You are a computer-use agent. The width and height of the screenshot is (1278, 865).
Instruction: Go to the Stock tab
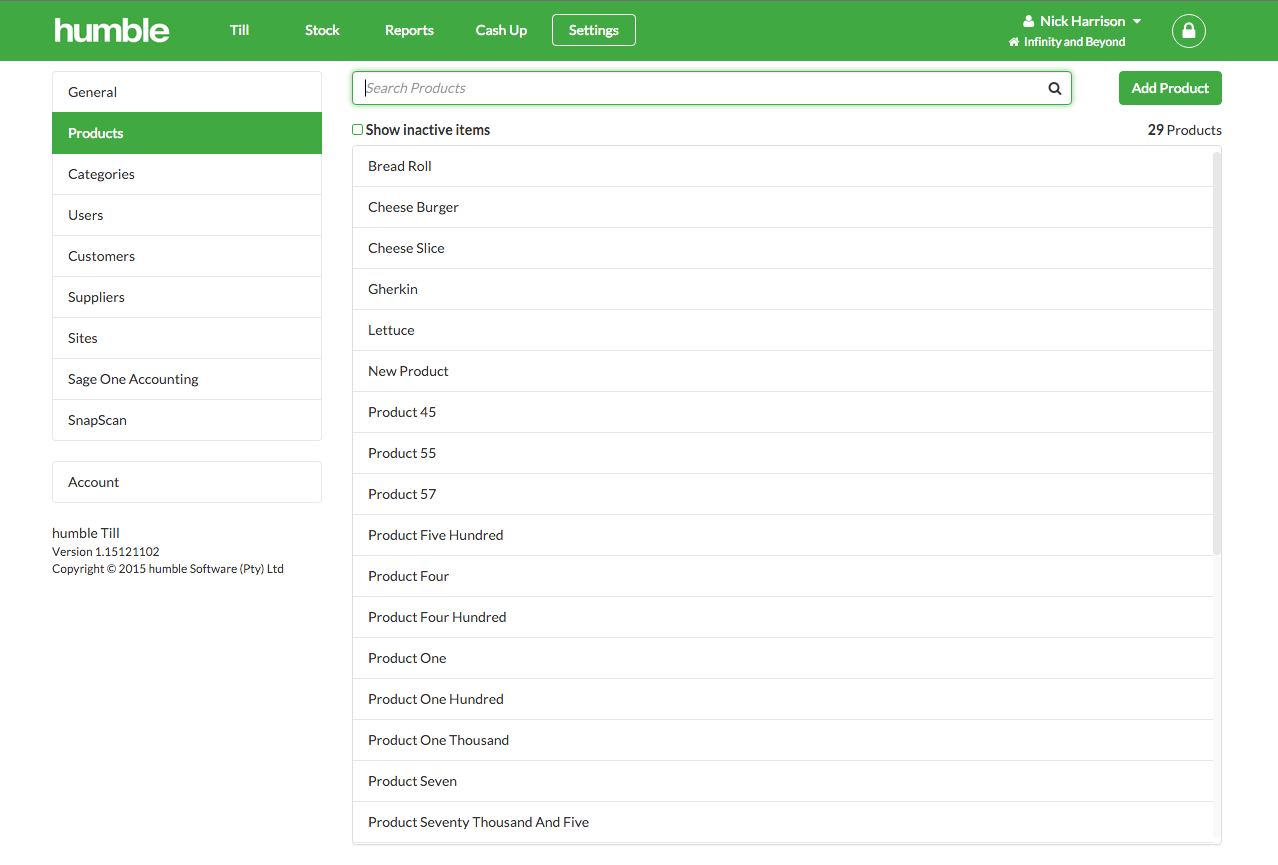click(x=322, y=30)
